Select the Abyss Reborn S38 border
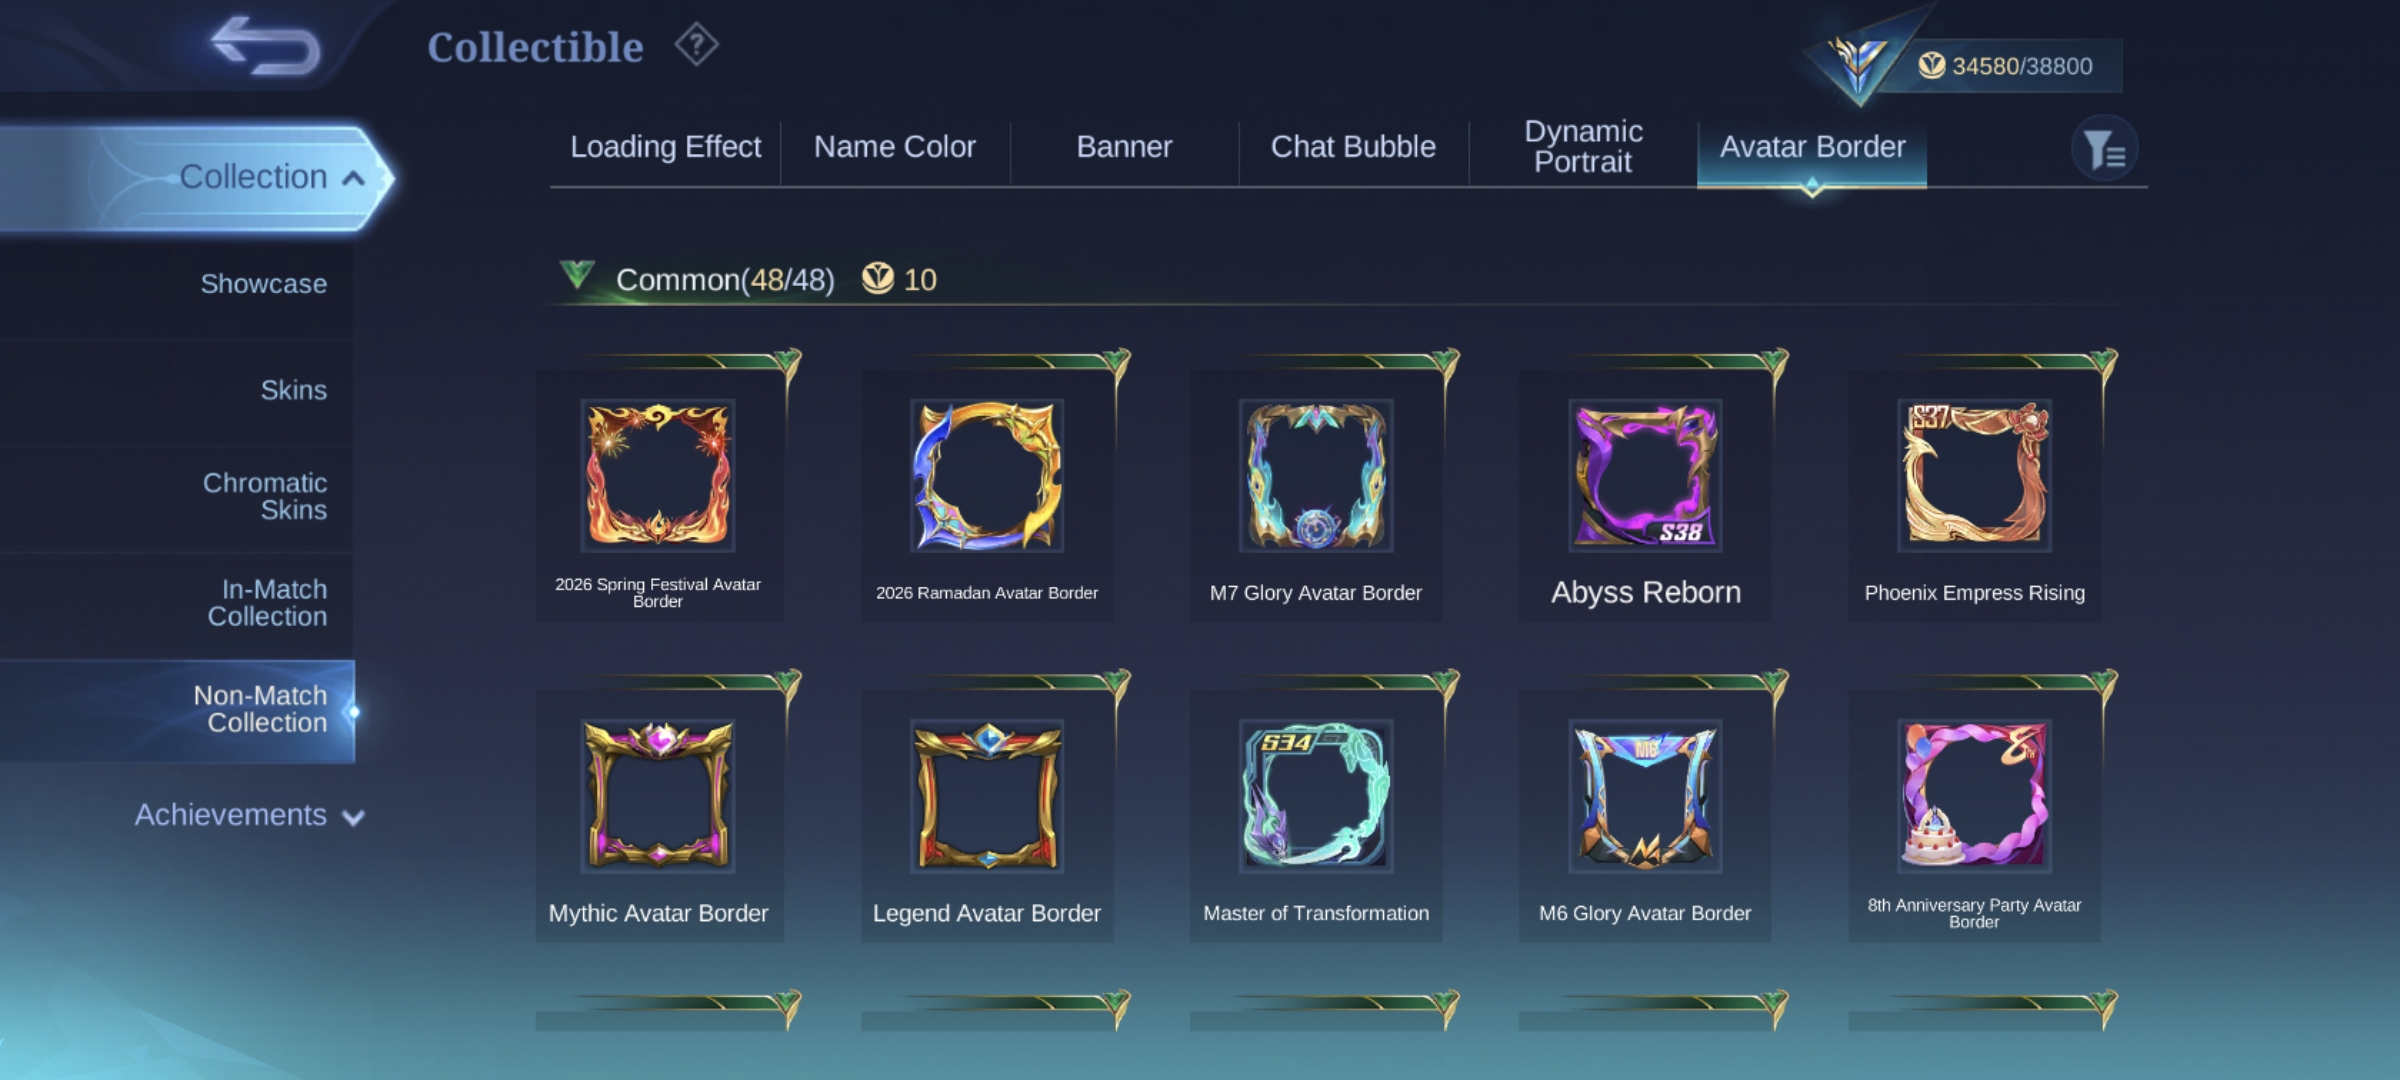Image resolution: width=2400 pixels, height=1080 pixels. pyautogui.click(x=1645, y=496)
